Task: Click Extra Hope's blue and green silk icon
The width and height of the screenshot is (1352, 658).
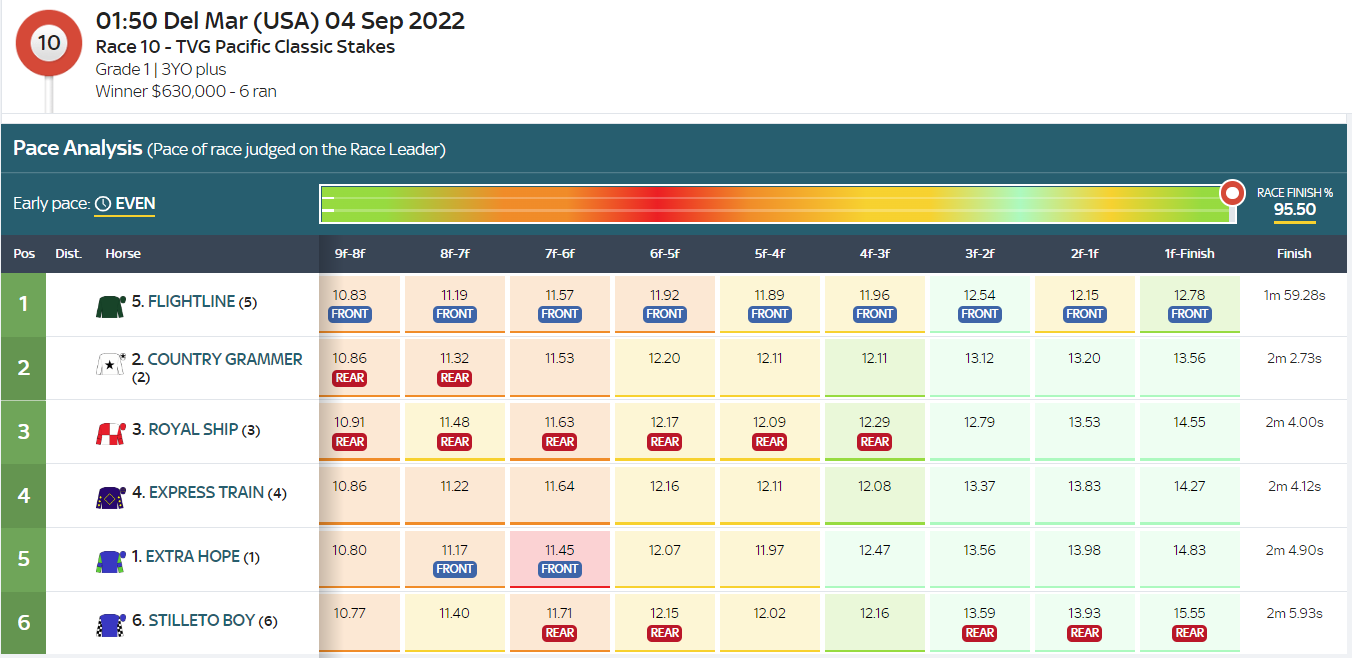Action: pos(109,558)
